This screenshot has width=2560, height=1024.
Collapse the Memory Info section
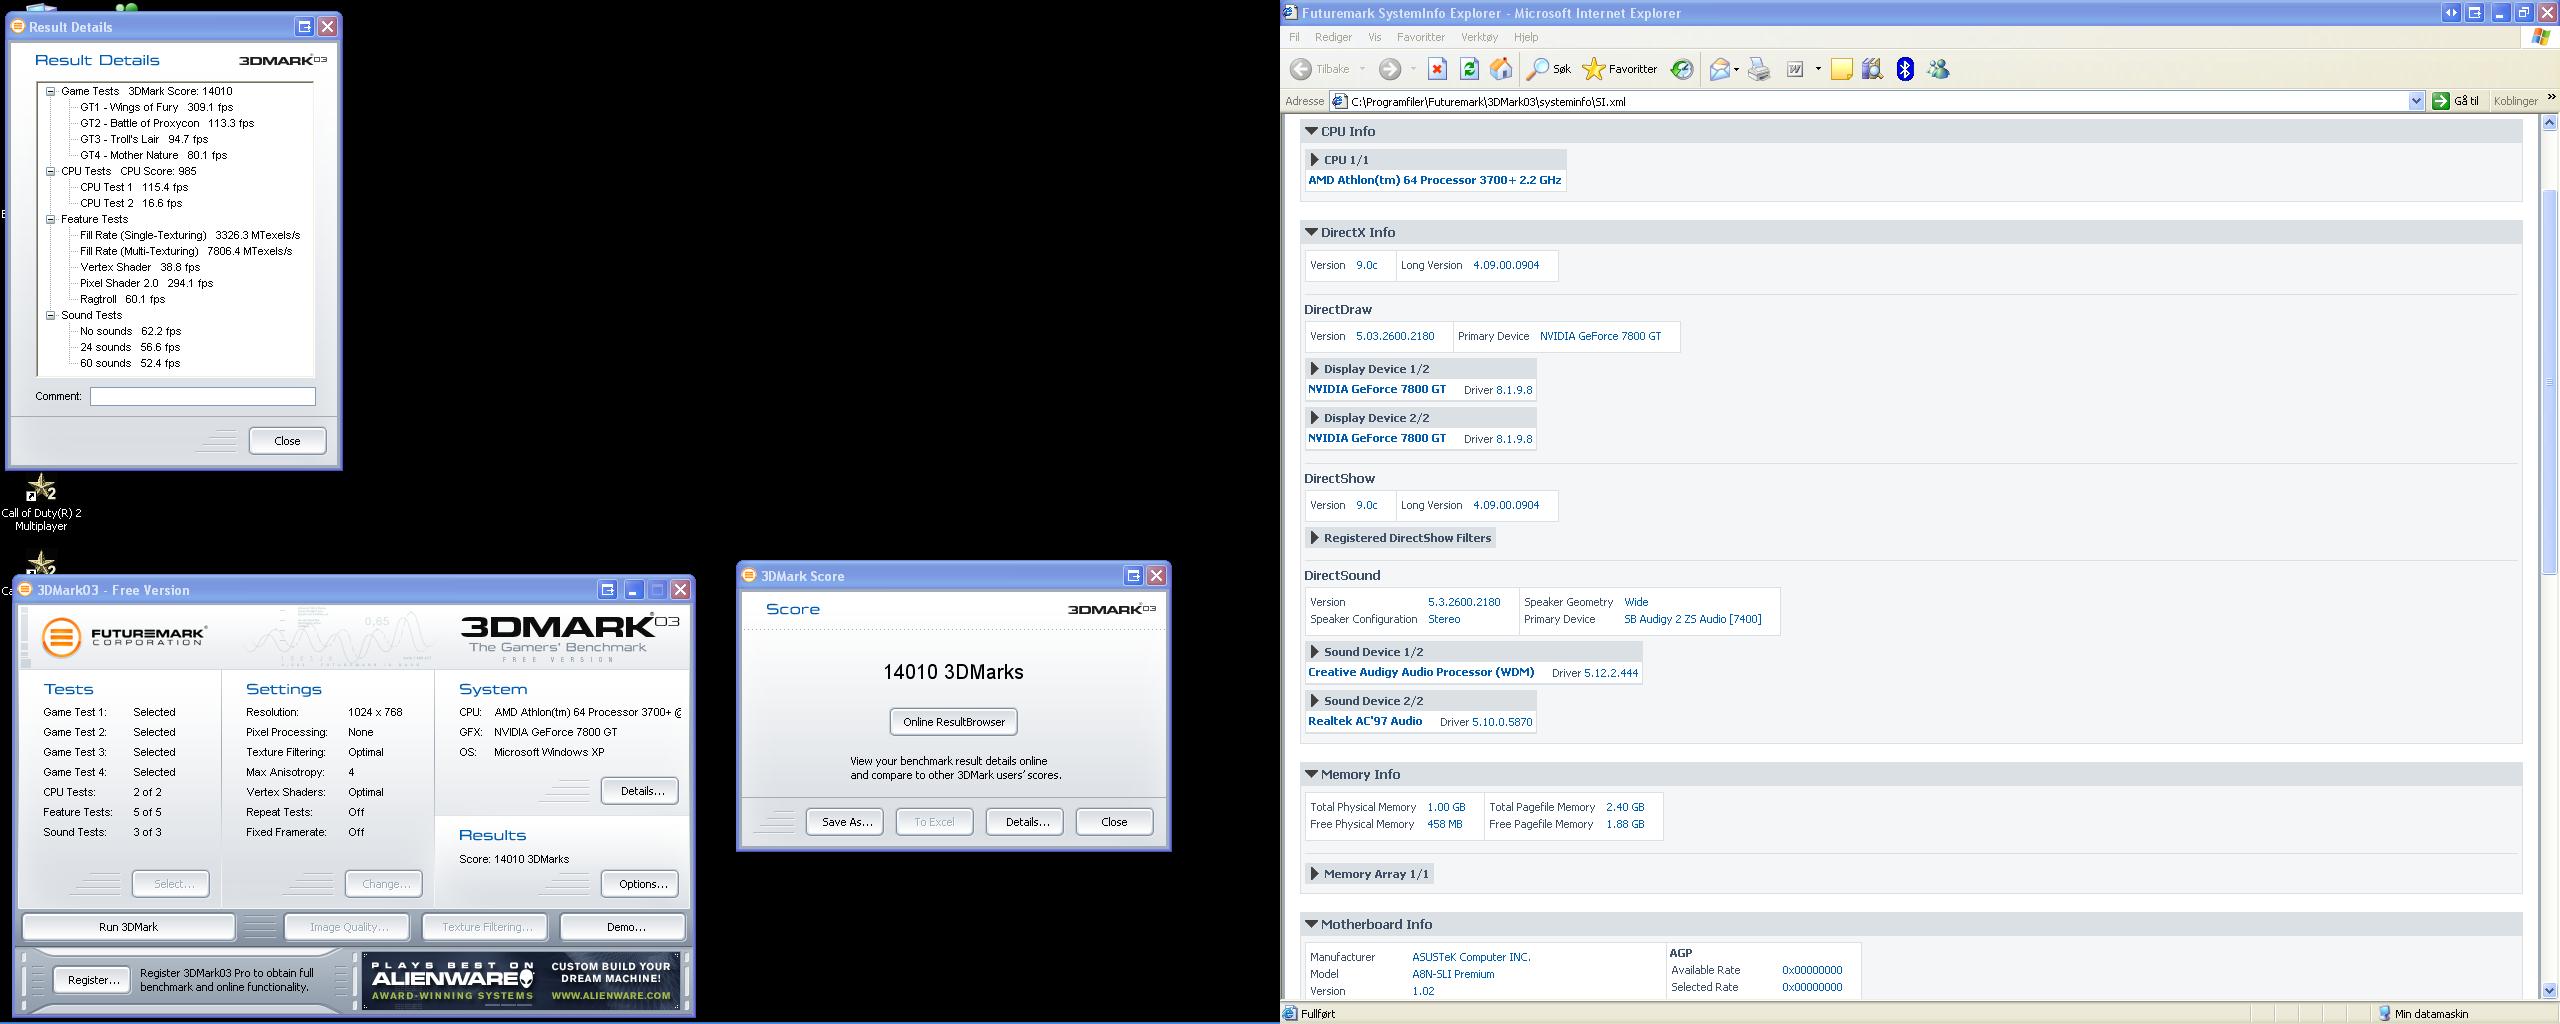[1311, 774]
